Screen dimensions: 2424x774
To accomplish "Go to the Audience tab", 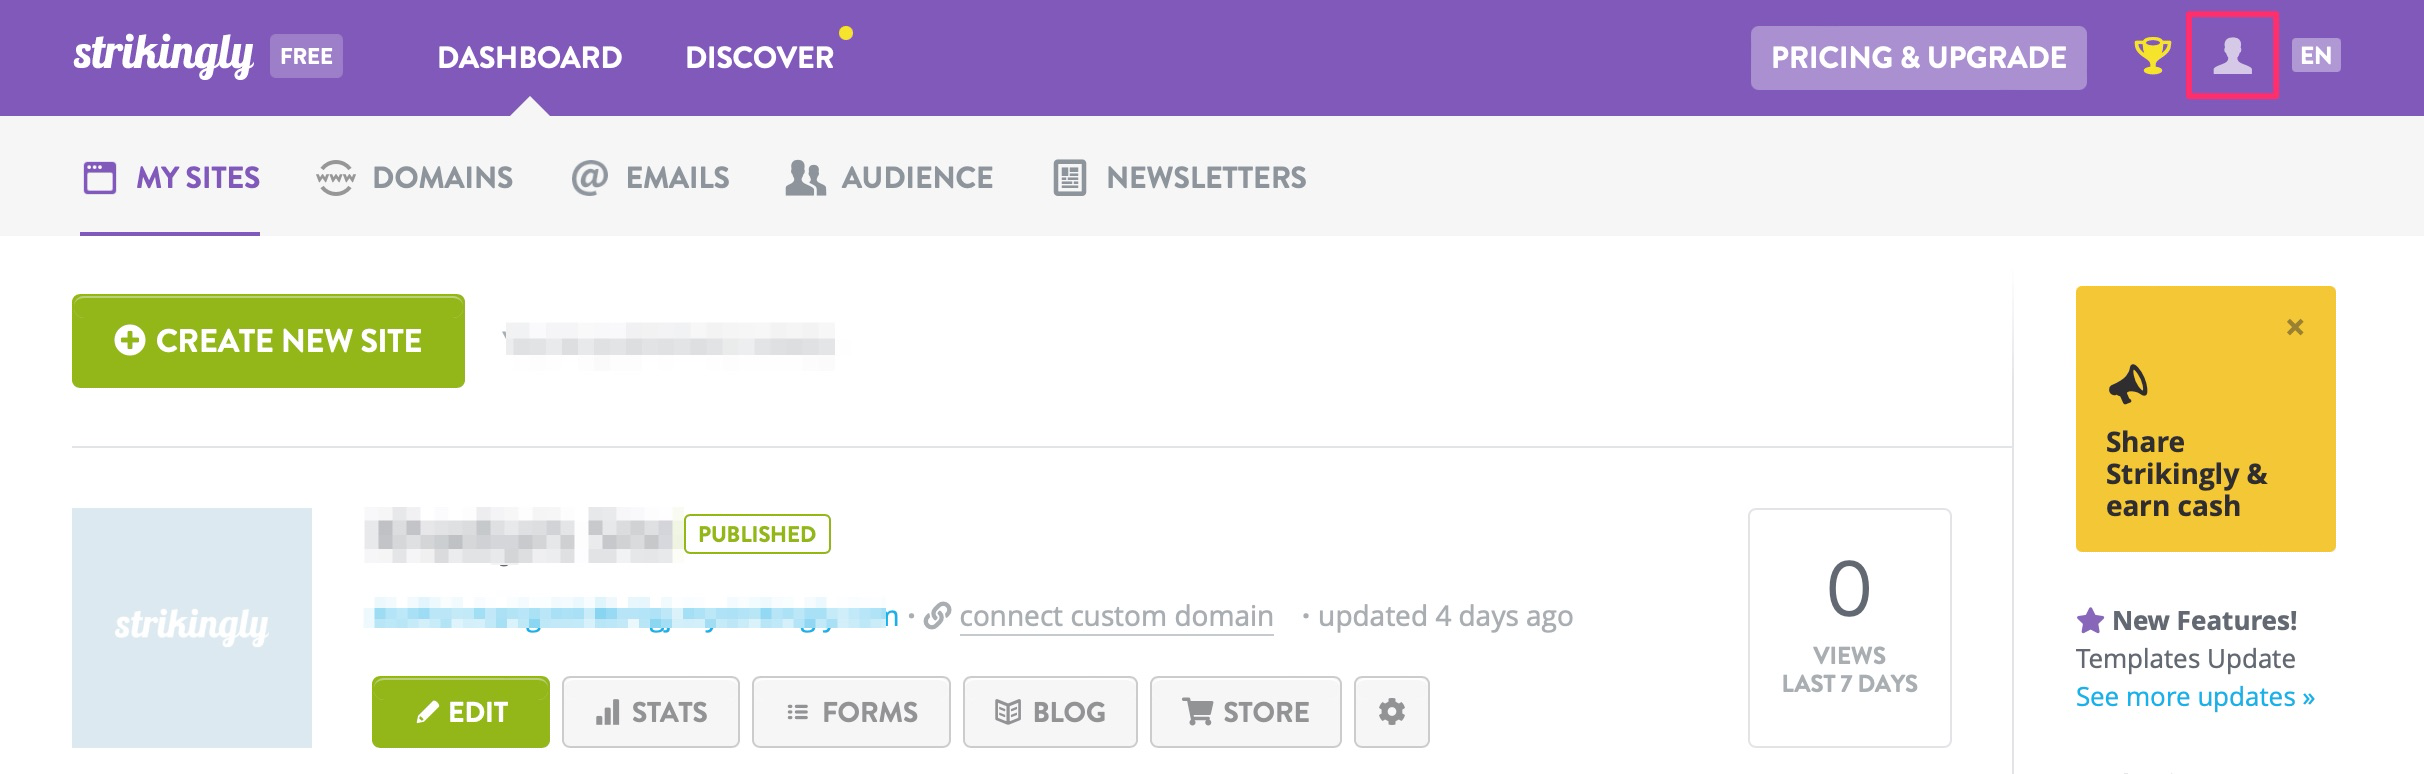I will click(x=889, y=178).
